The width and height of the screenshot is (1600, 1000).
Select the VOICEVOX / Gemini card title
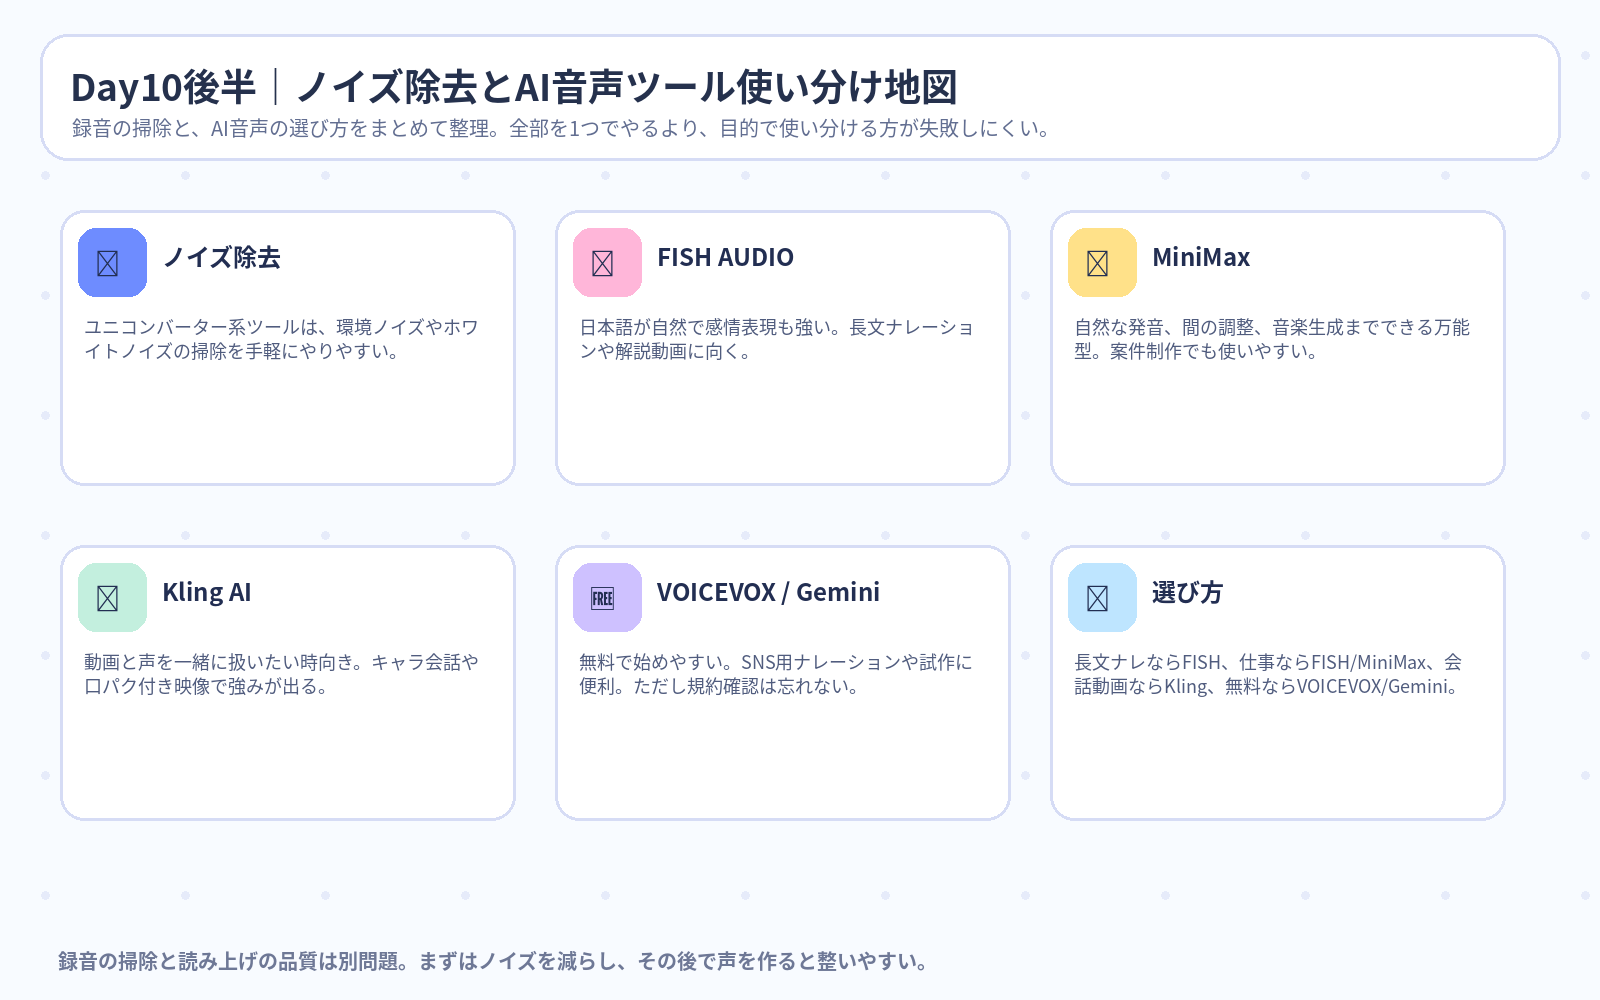768,592
